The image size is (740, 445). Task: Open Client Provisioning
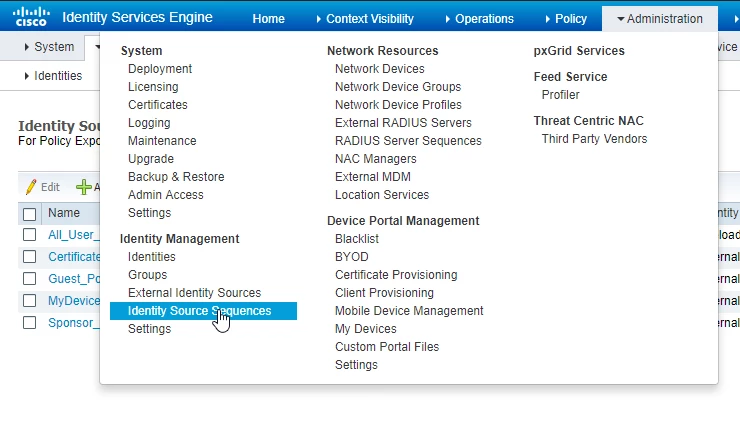(384, 293)
